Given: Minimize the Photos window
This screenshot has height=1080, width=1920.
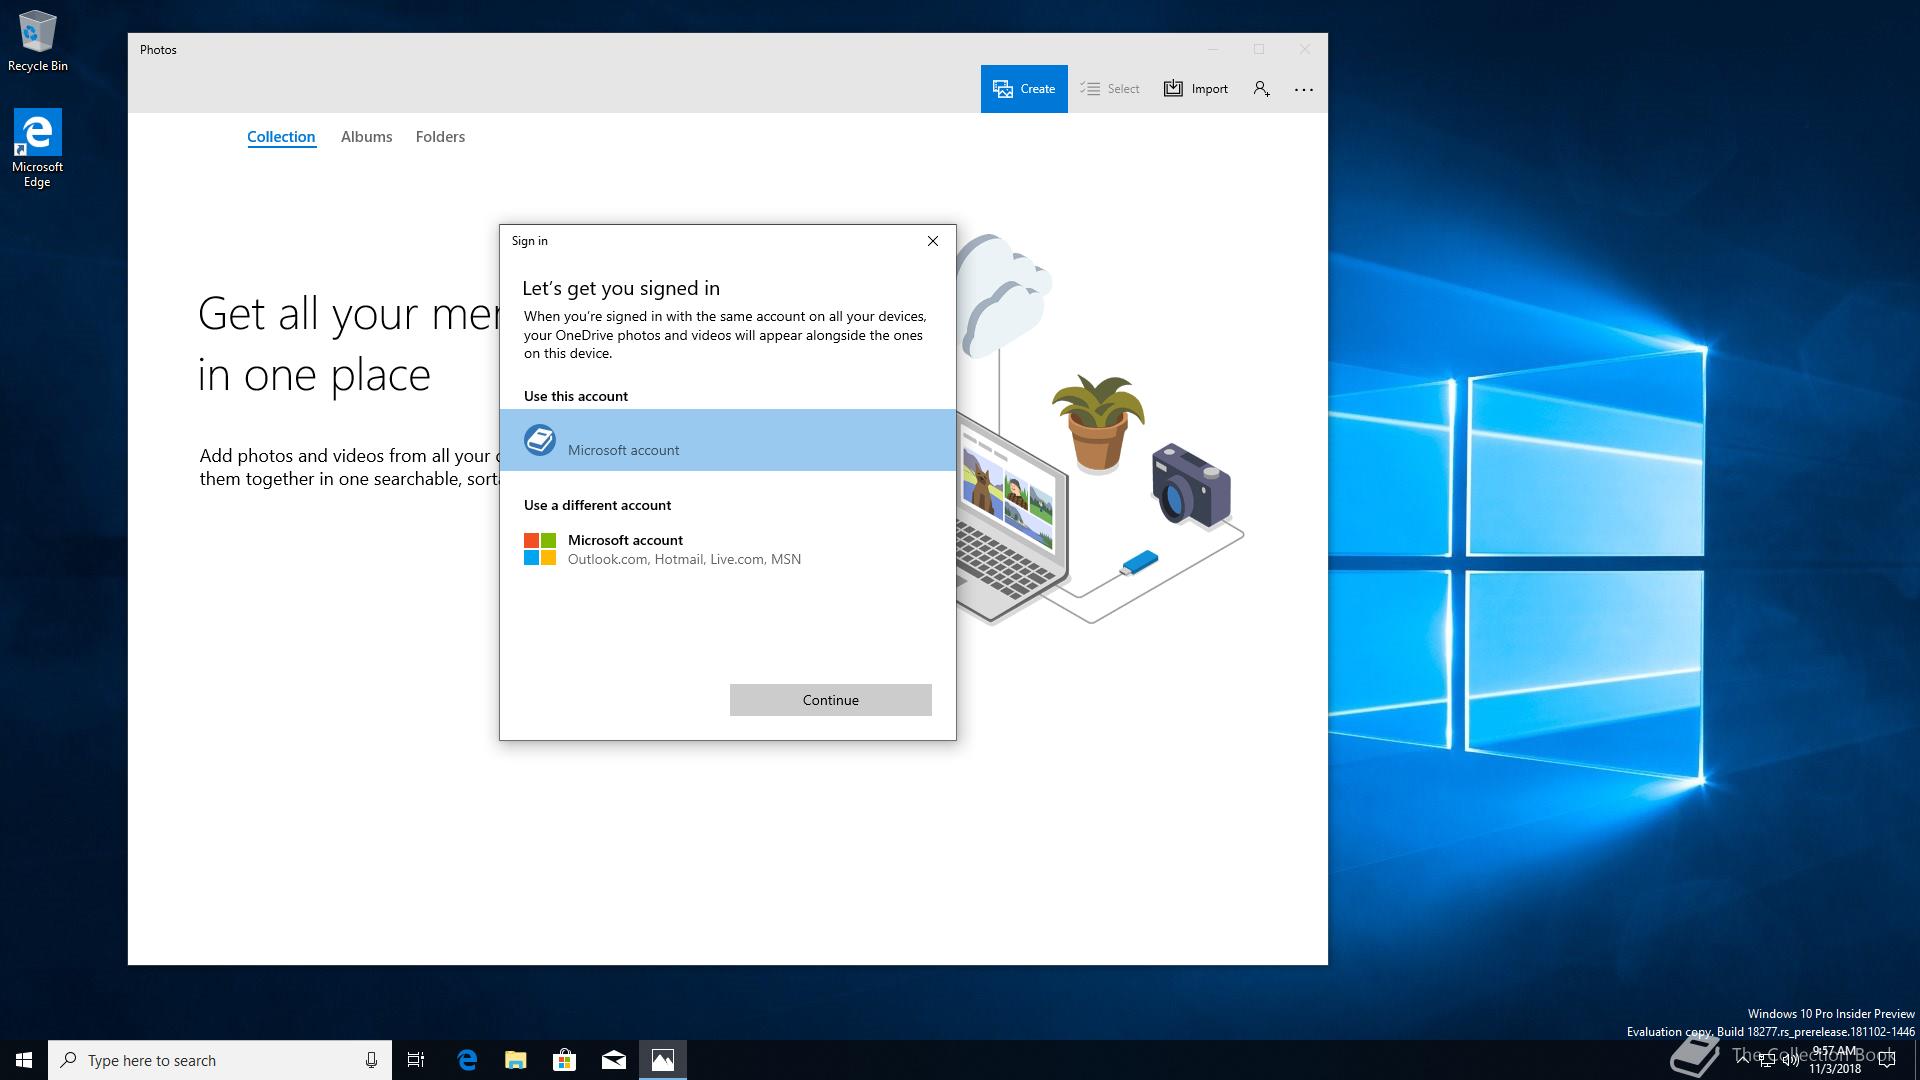Looking at the screenshot, I should (1213, 49).
